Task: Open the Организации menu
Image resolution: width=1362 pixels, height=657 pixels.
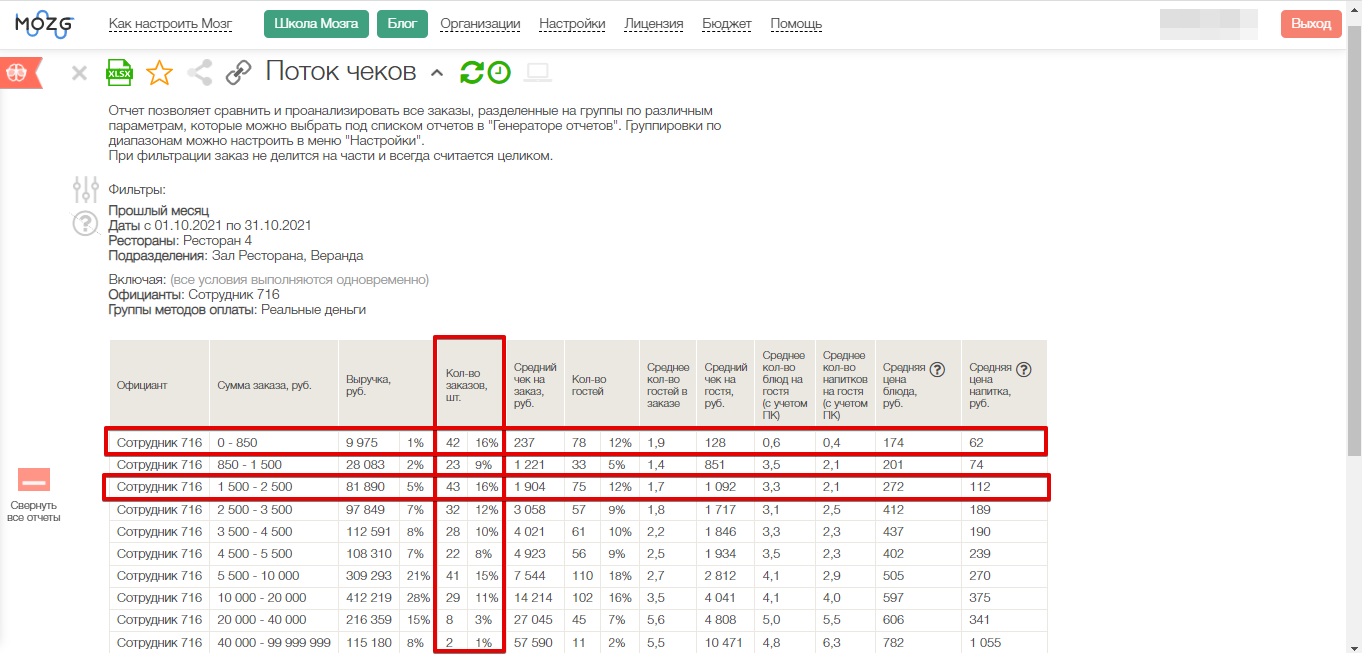Action: 480,24
